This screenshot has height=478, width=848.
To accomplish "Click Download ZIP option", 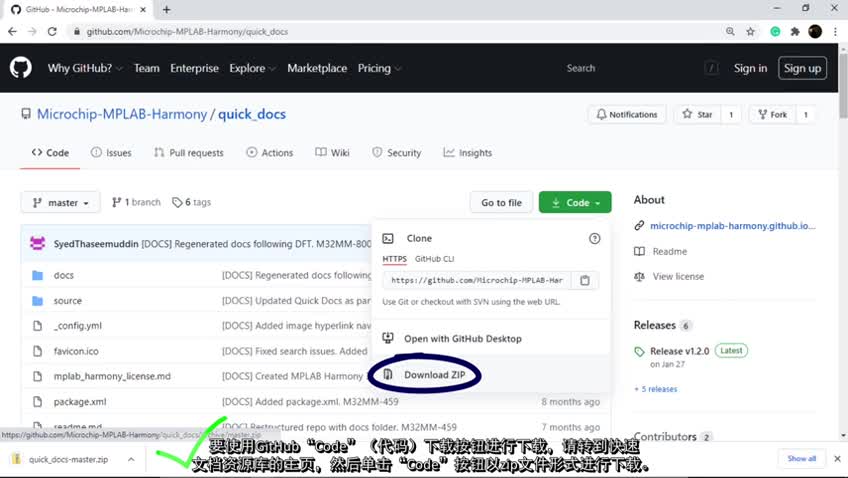I will click(x=433, y=375).
